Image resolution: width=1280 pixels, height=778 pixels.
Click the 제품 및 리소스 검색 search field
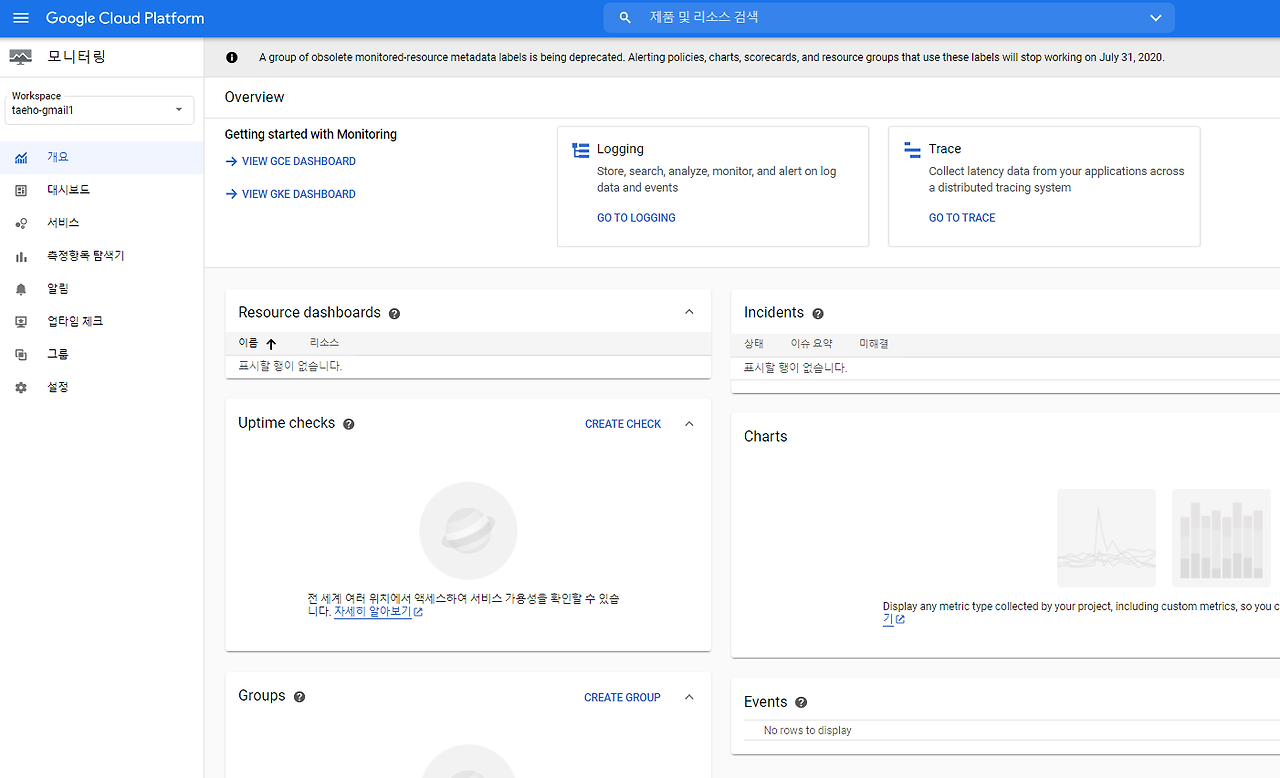(890, 18)
